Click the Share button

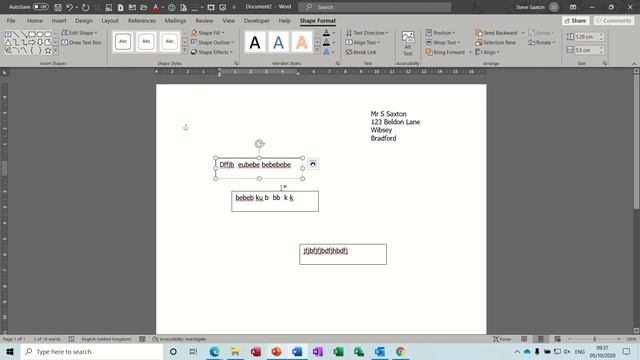(576, 21)
